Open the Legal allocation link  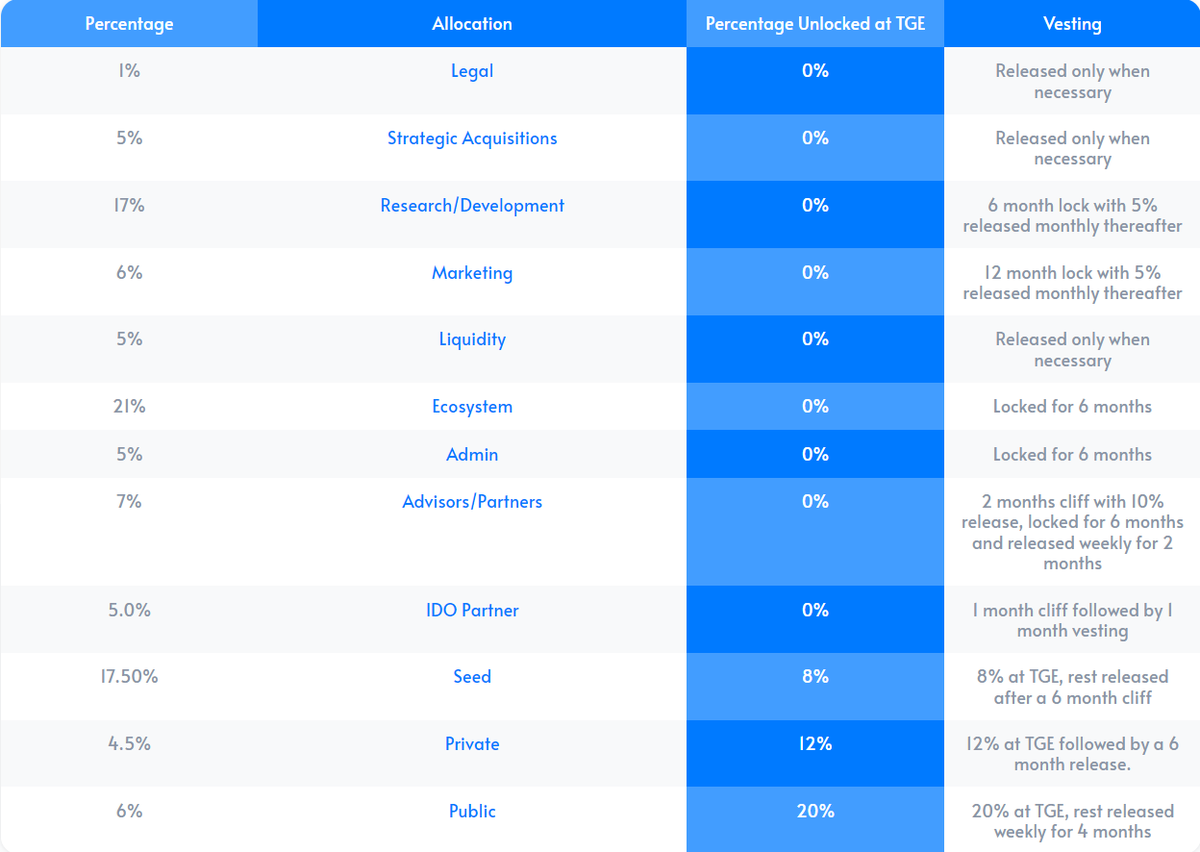click(x=472, y=71)
